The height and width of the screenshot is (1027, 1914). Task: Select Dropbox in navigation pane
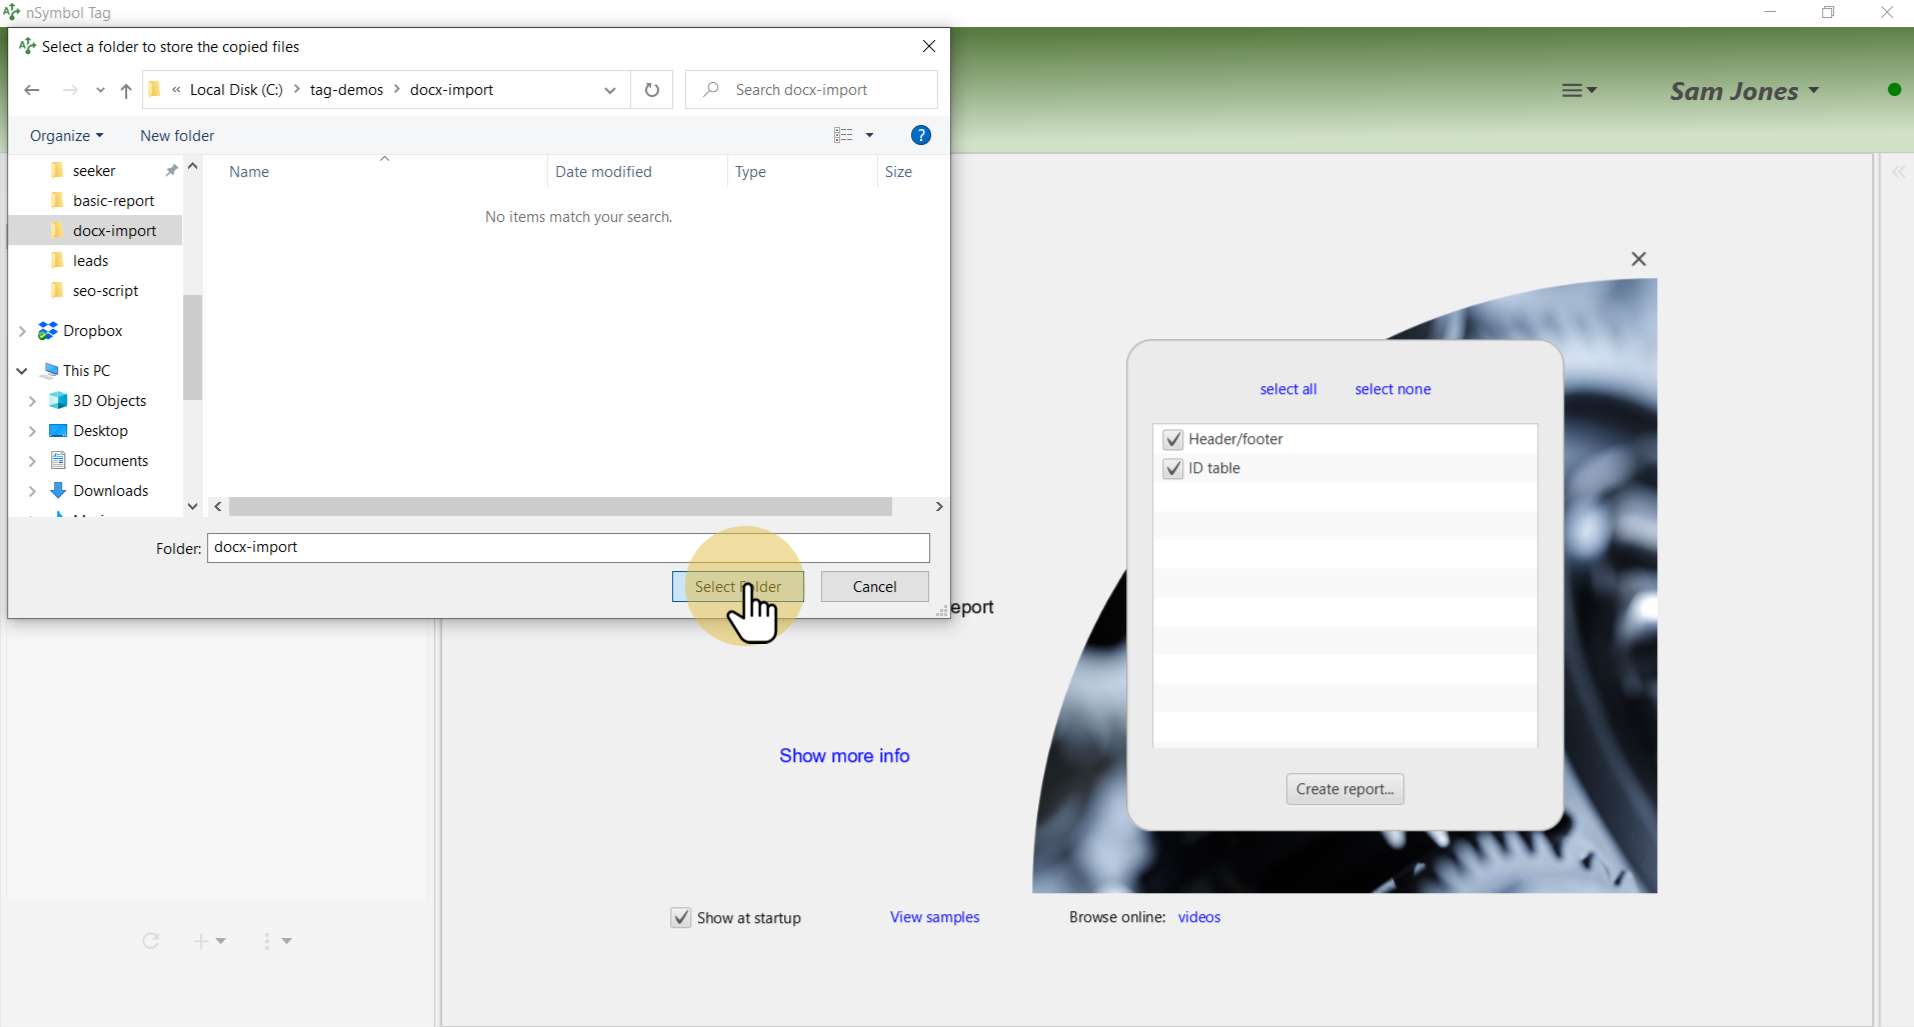point(92,331)
